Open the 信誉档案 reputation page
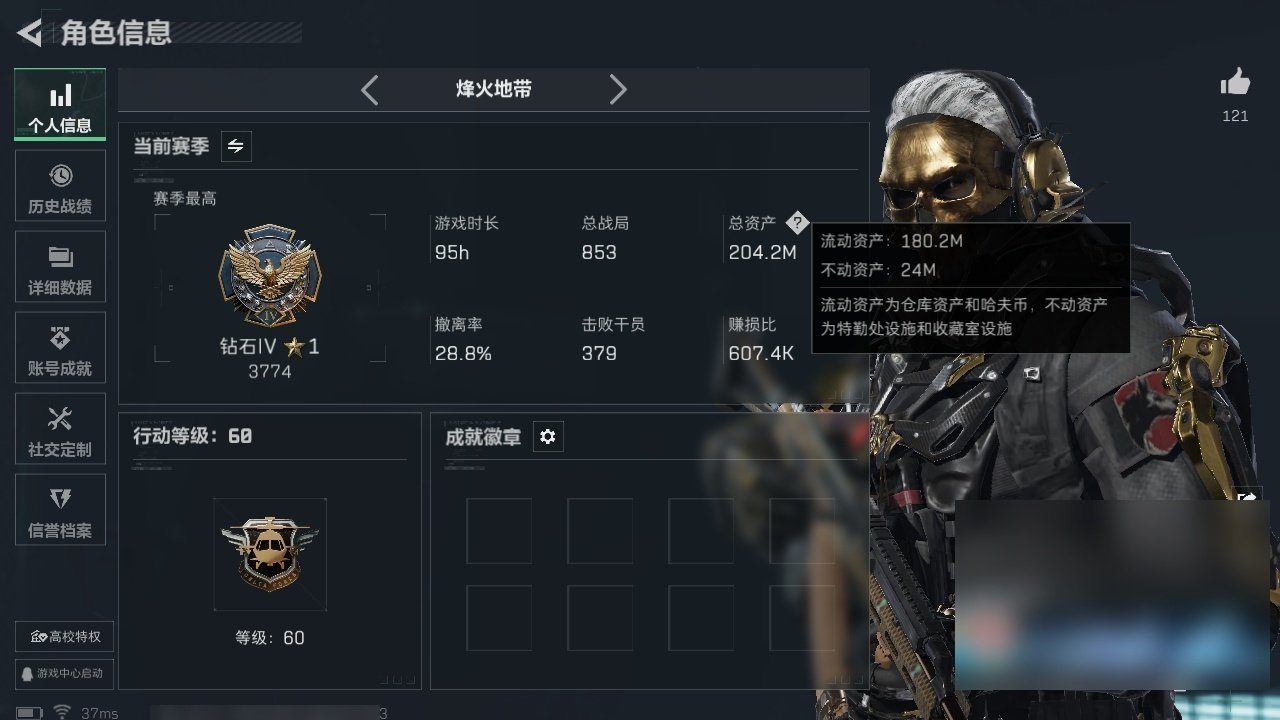1280x720 pixels. coord(60,510)
